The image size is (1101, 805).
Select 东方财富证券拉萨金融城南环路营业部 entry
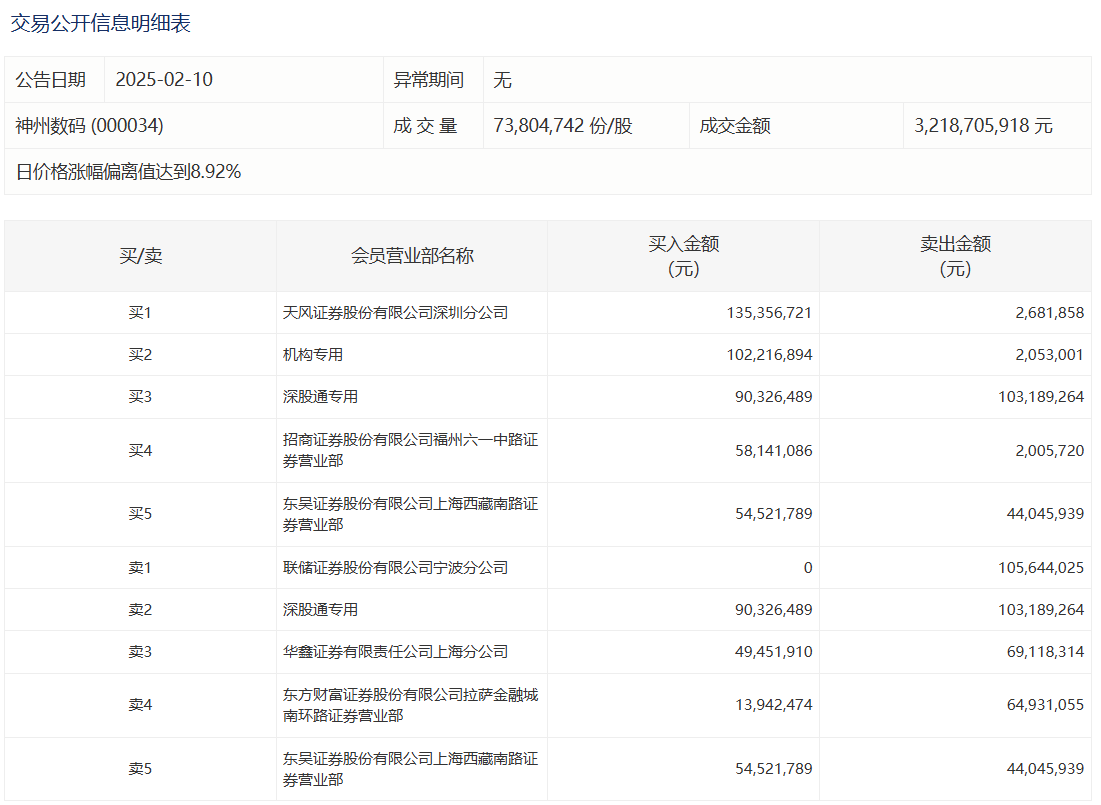tap(410, 705)
